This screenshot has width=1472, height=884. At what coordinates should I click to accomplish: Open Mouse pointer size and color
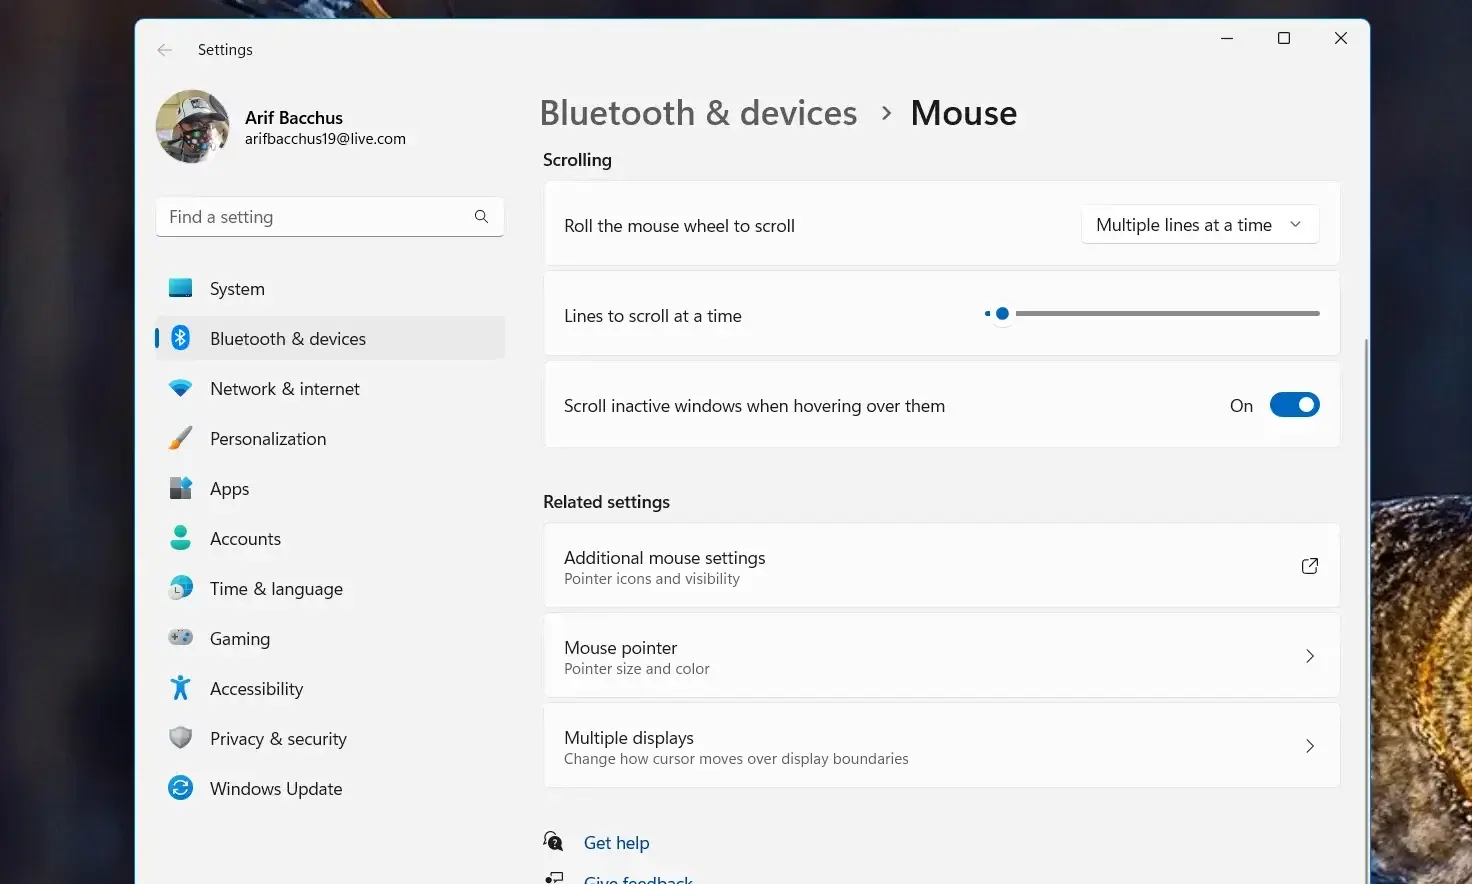click(941, 656)
